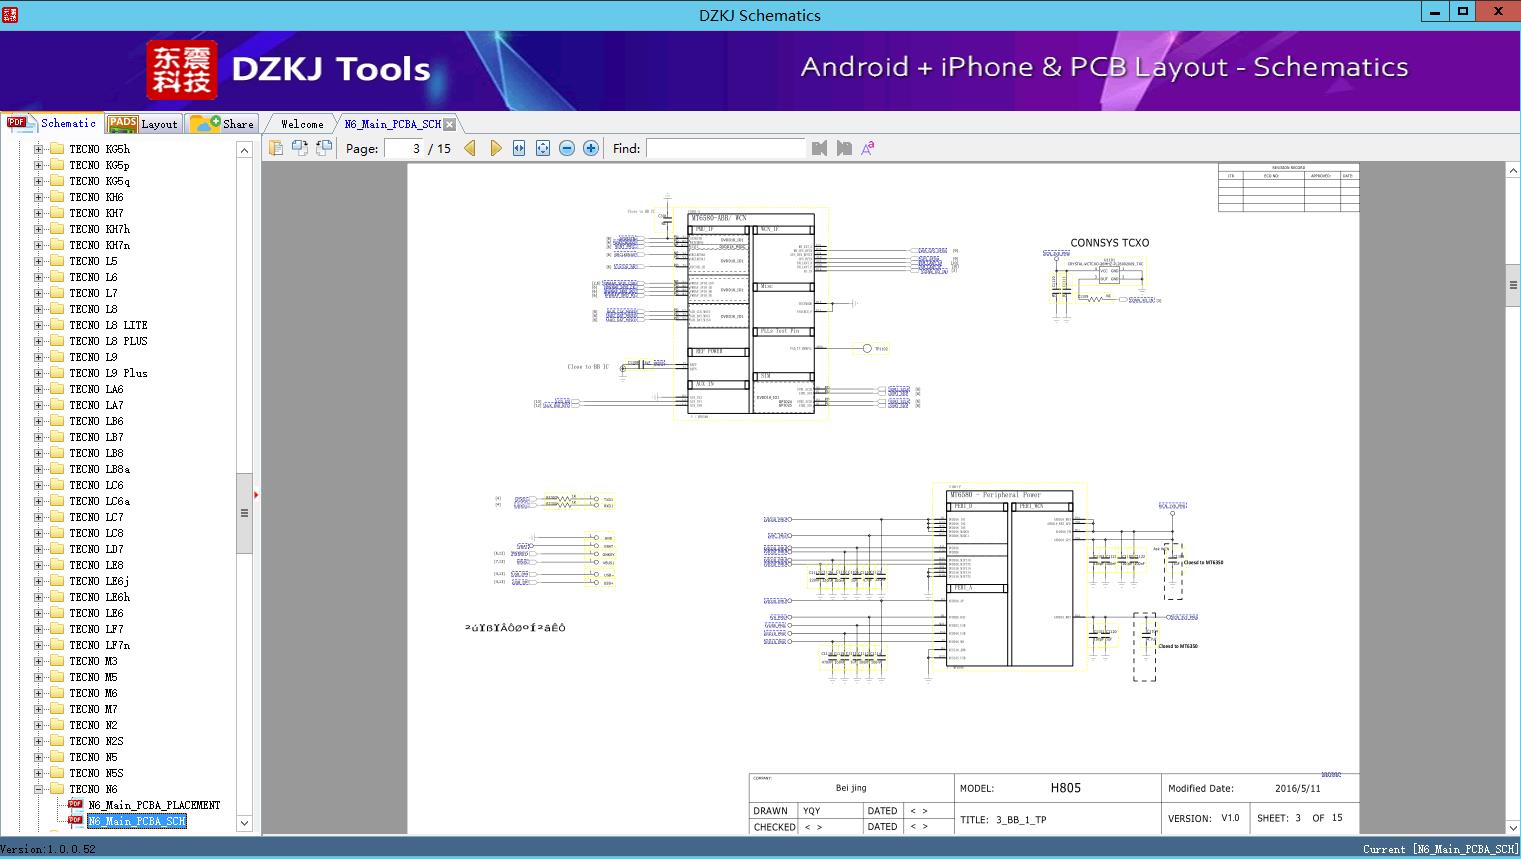
Task: Click the fit page icon
Action: [543, 148]
